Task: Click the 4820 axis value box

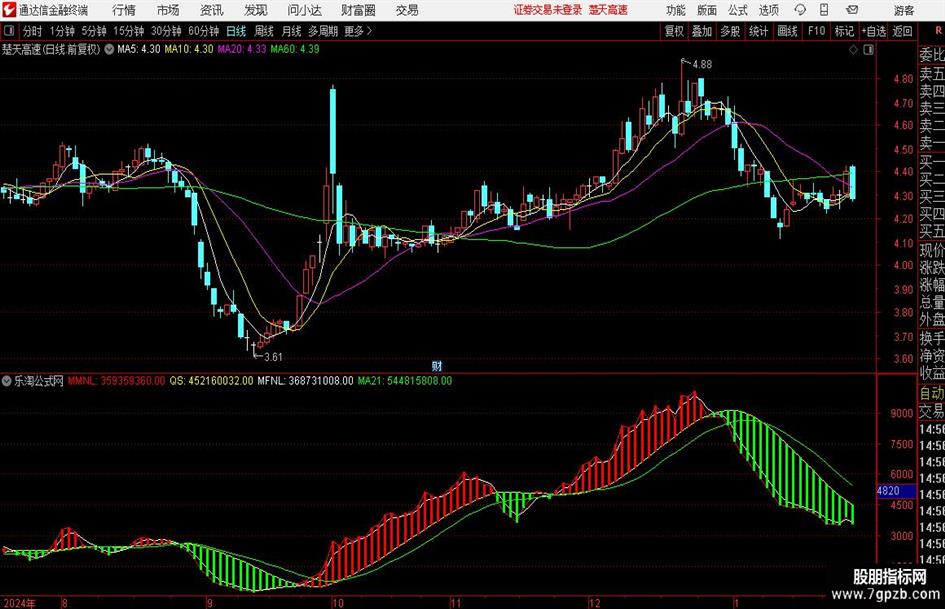Action: [896, 491]
